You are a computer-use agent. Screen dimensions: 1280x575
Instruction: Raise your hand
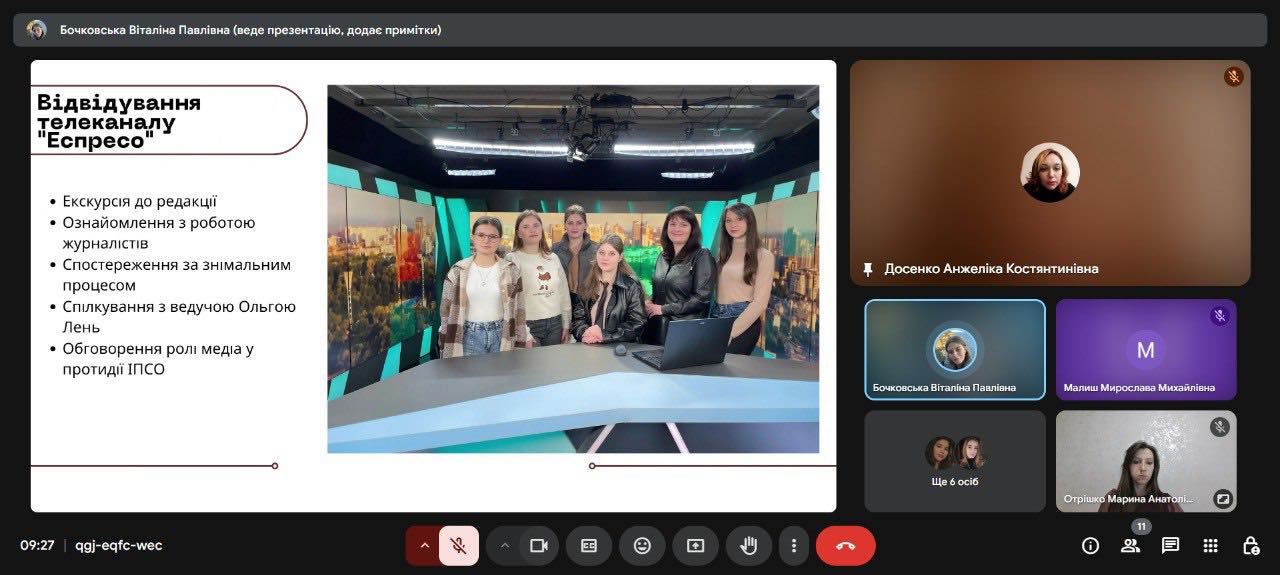point(748,546)
